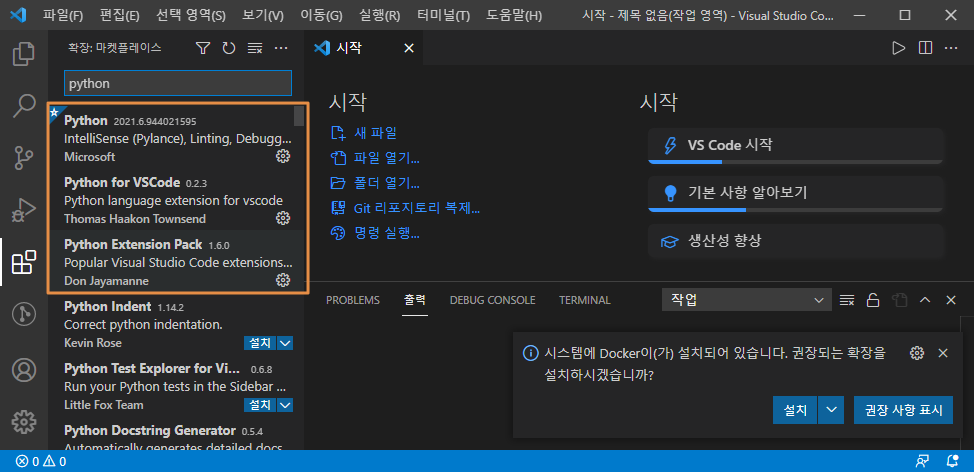Open Run and Debug view
This screenshot has height=472, width=974.
[x=24, y=211]
